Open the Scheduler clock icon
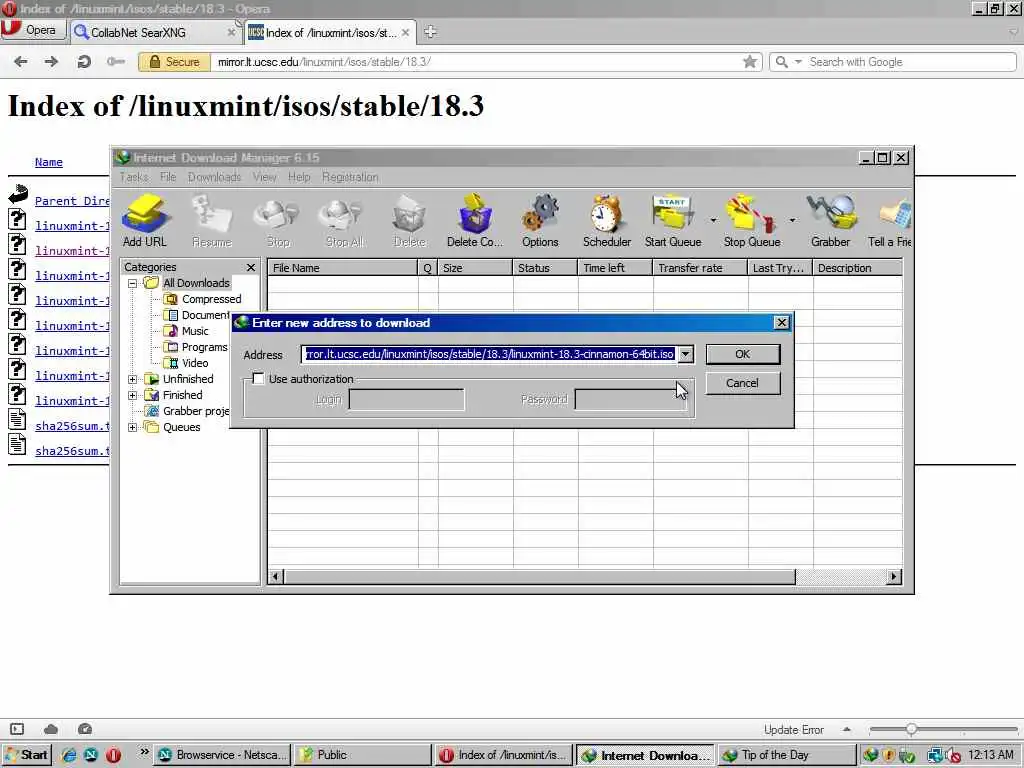The width and height of the screenshot is (1024, 768). click(607, 221)
